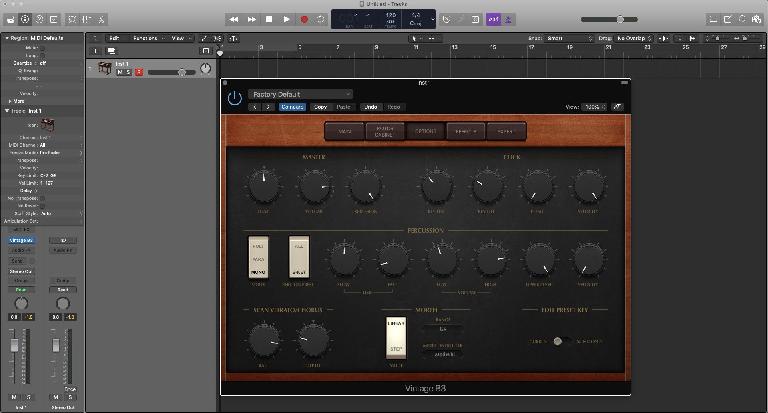Switch to the Rotor Cabinet tab
The height and width of the screenshot is (413, 768).
[384, 131]
